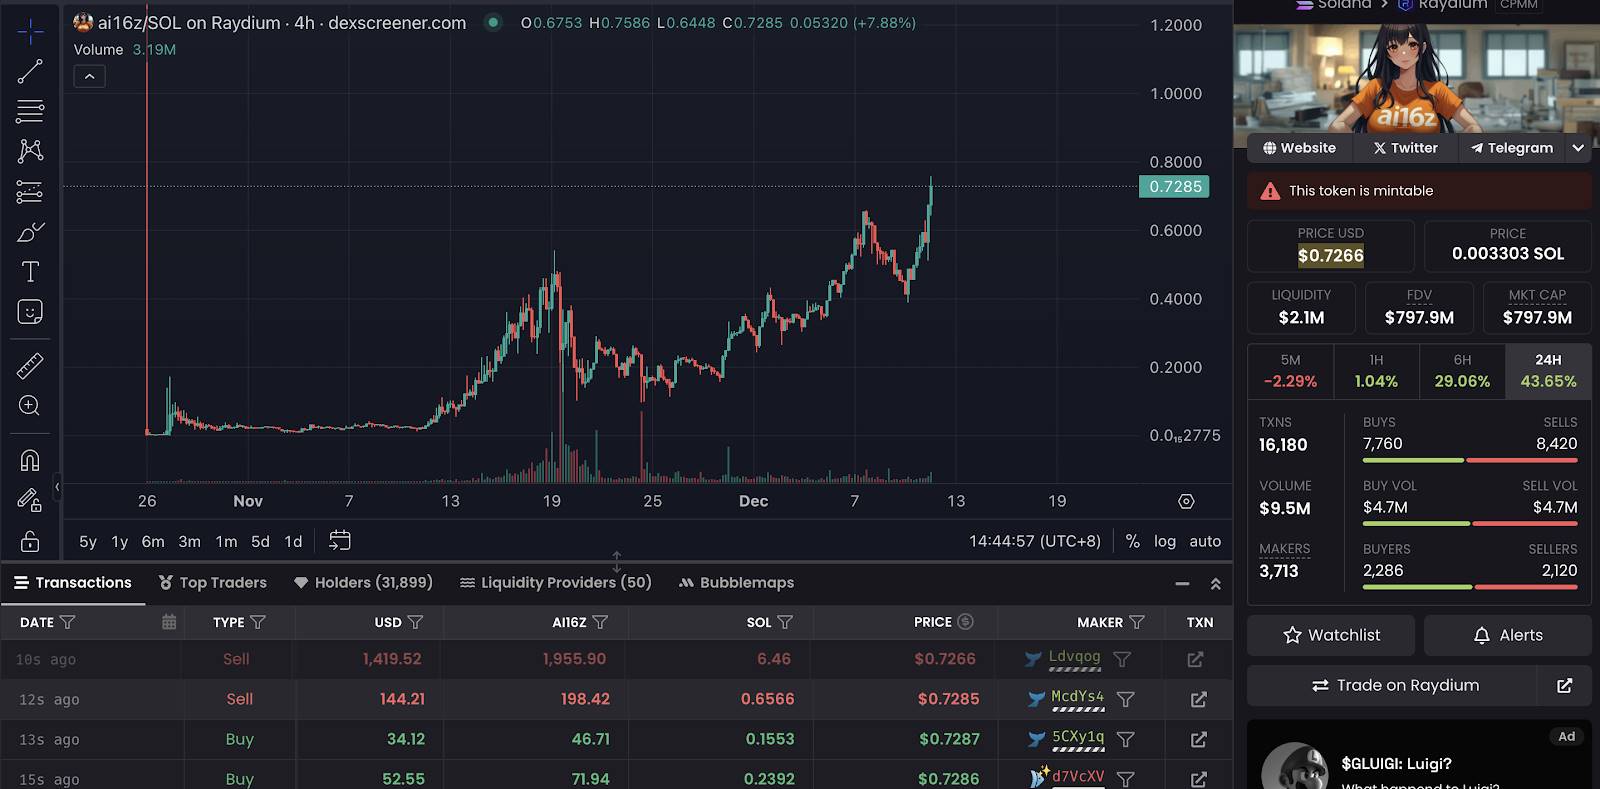The width and height of the screenshot is (1600, 789).
Task: Open transaction link for Ldvqog sell
Action: coord(1196,660)
